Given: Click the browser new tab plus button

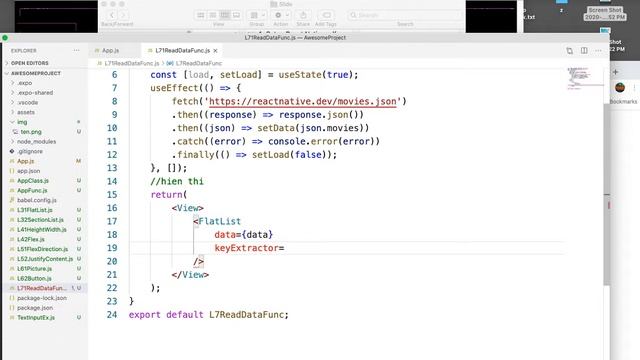Looking at the screenshot, I should (x=616, y=72).
